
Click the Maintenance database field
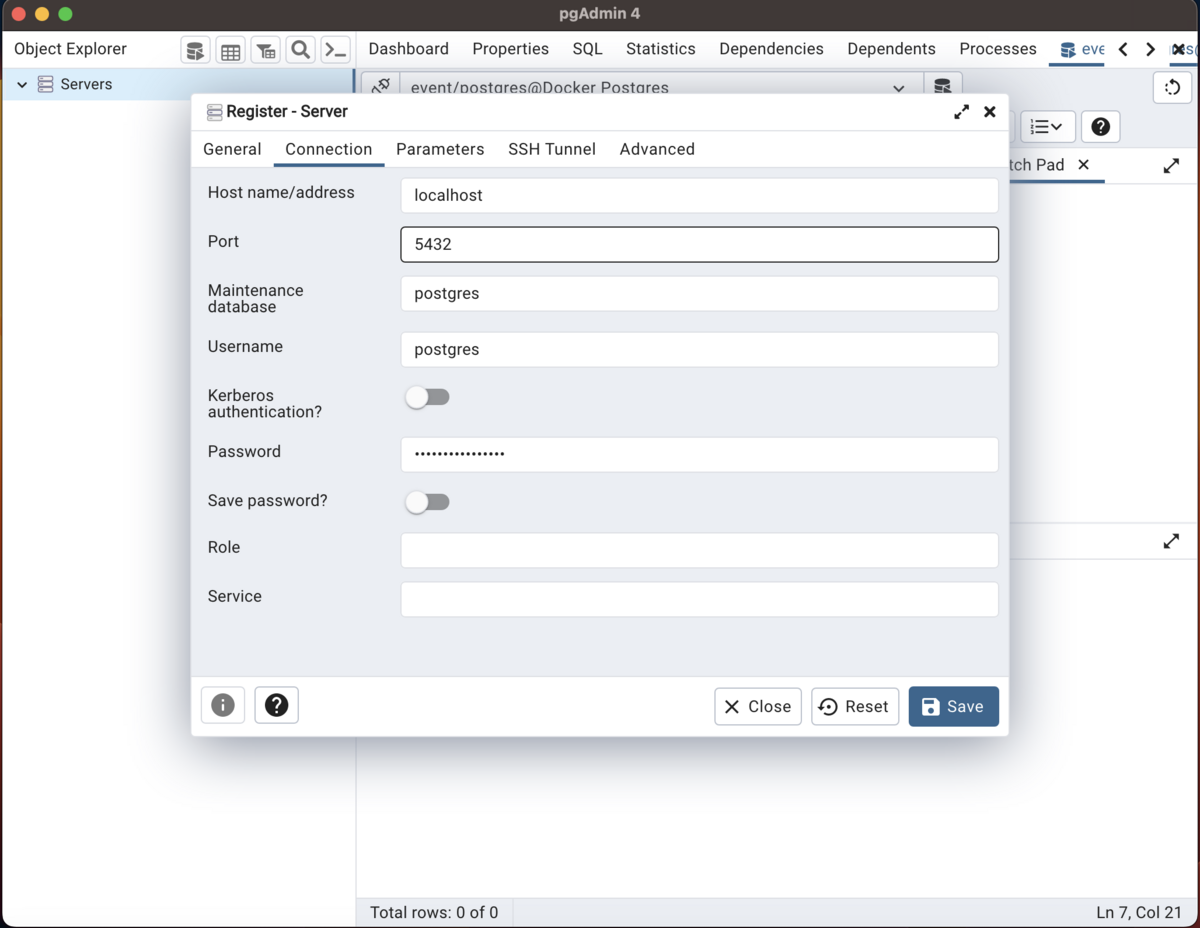(x=699, y=294)
